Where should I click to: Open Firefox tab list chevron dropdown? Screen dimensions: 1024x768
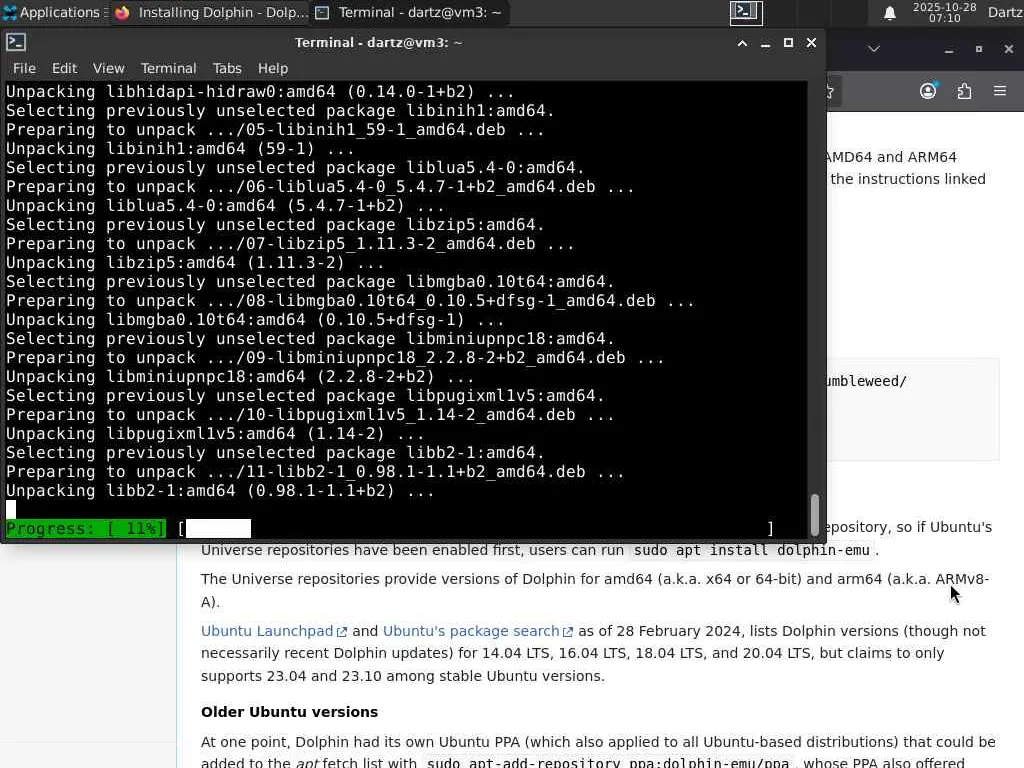click(x=874, y=49)
